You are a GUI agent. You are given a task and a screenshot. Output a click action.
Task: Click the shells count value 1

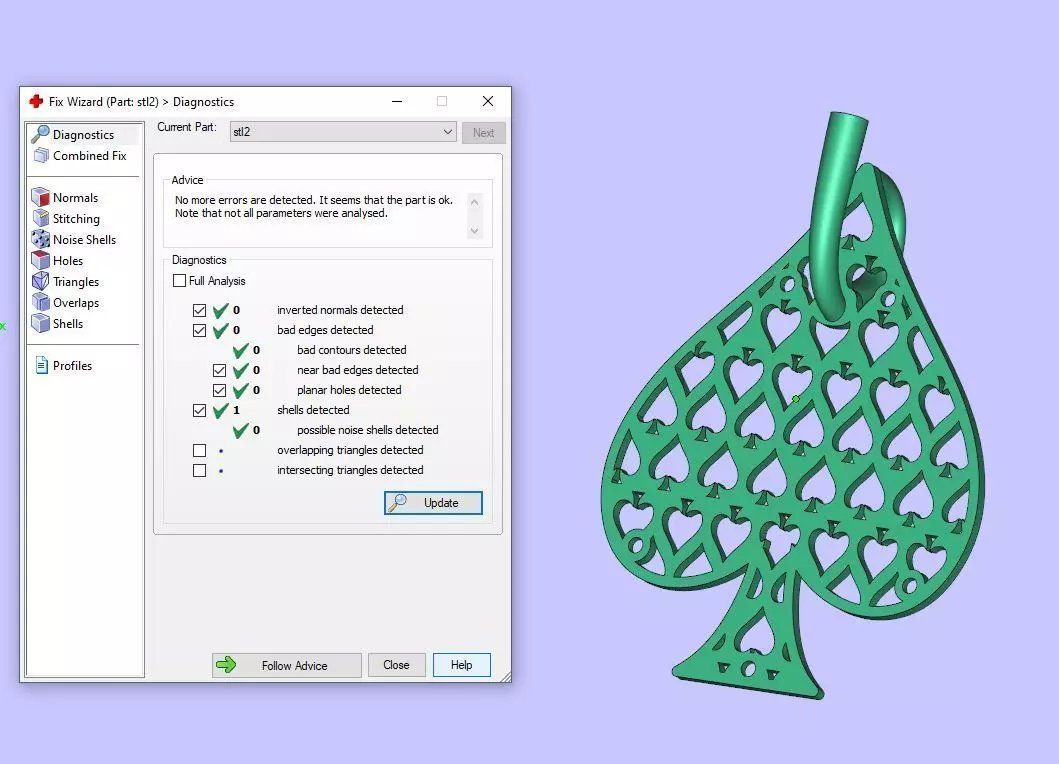click(236, 410)
